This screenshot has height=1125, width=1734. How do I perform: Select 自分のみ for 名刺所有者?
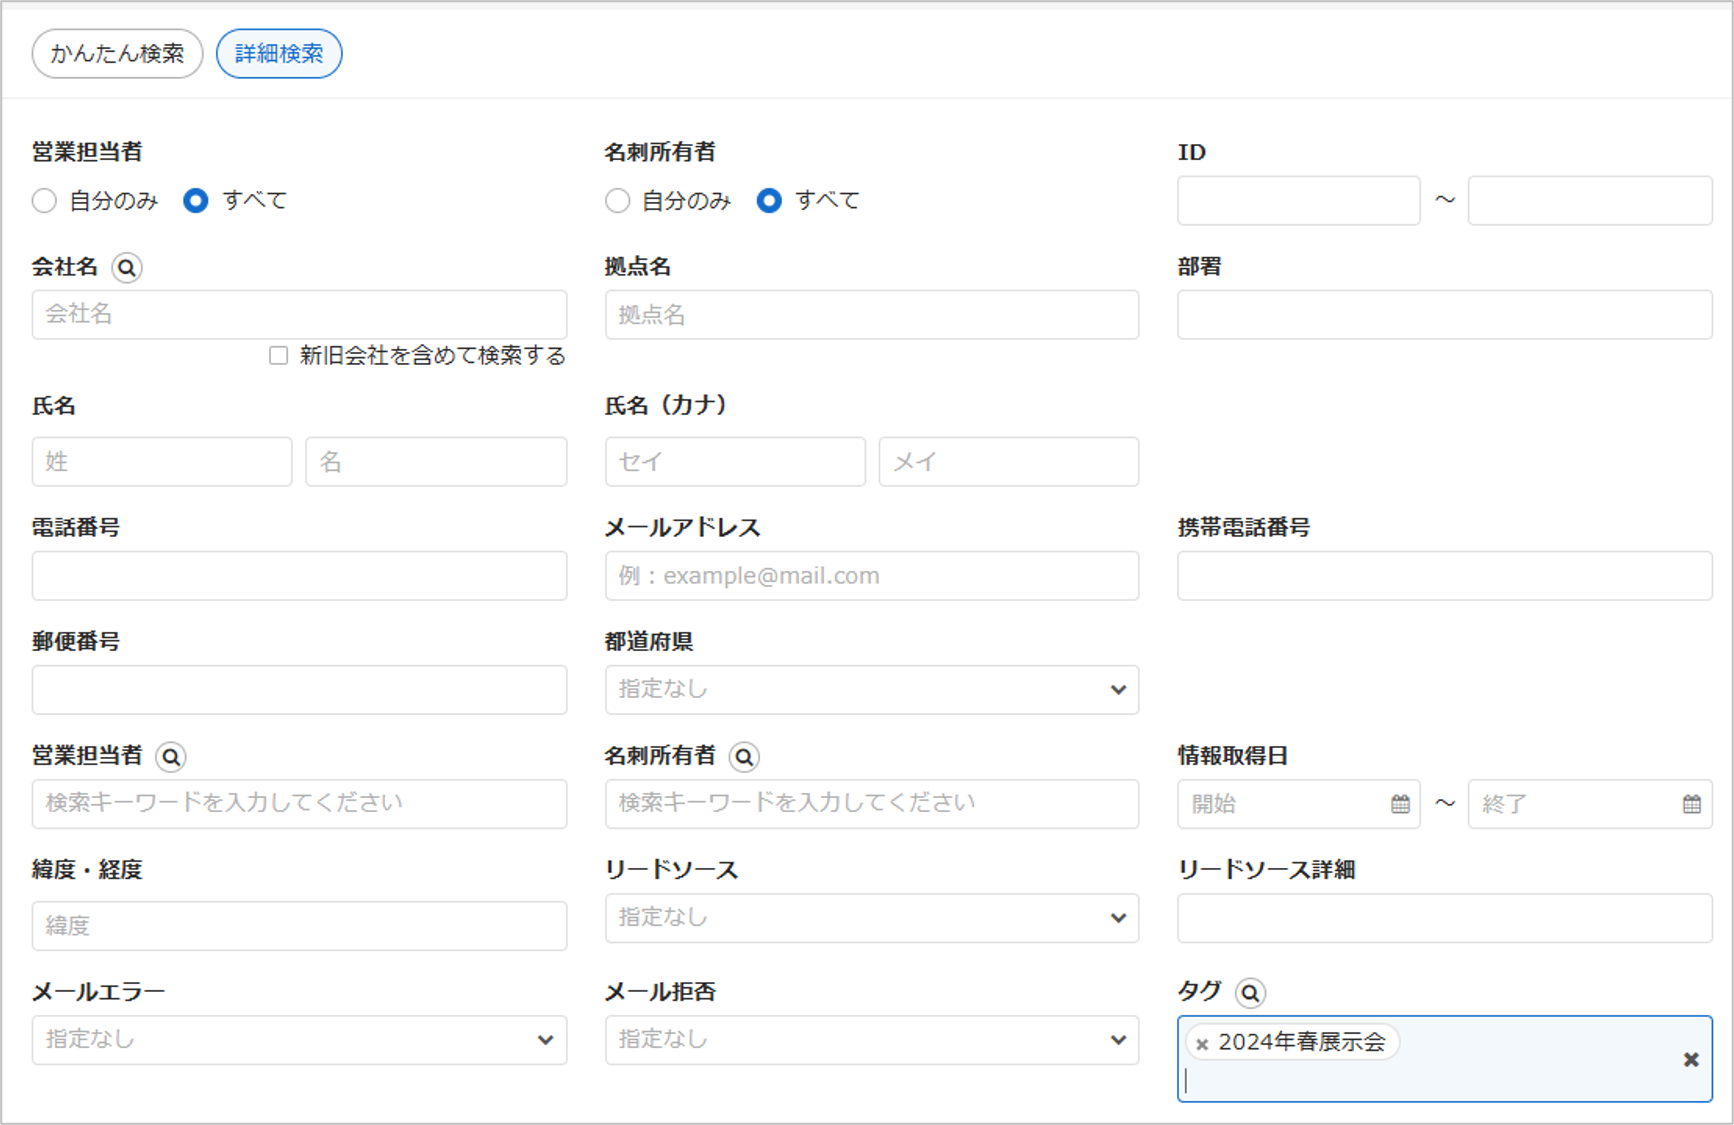click(x=618, y=201)
